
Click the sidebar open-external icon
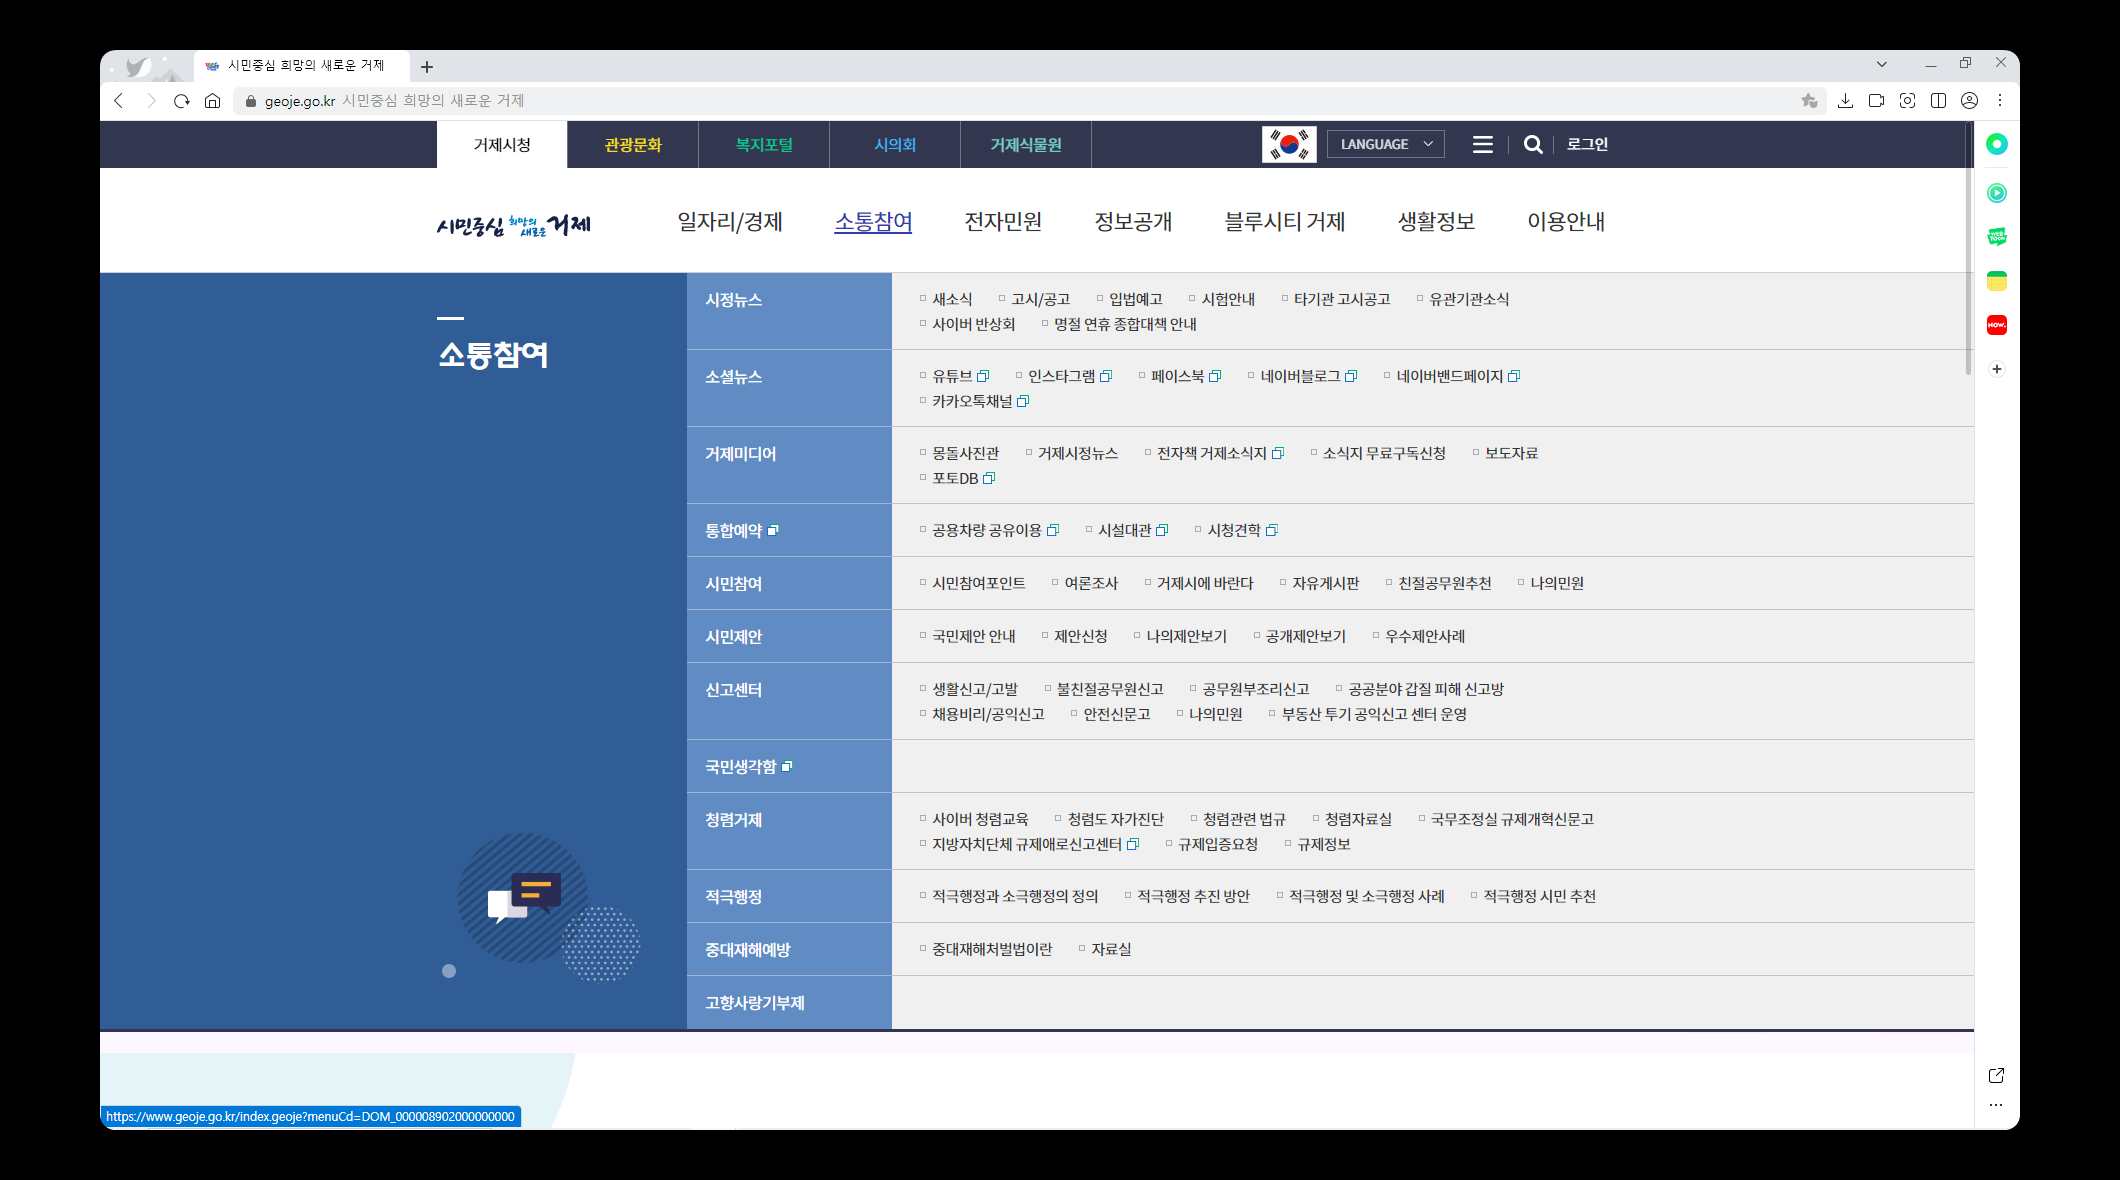[1997, 1075]
